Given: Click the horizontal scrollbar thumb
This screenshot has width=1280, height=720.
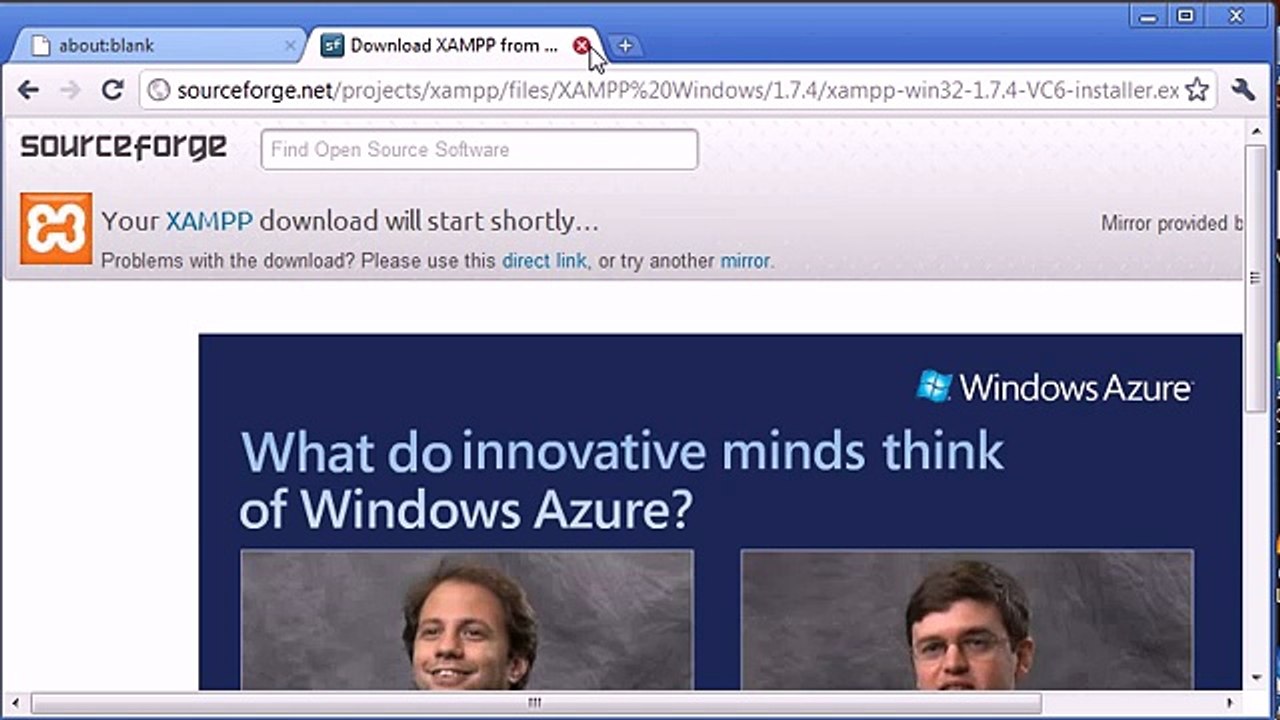Looking at the screenshot, I should click(x=536, y=703).
